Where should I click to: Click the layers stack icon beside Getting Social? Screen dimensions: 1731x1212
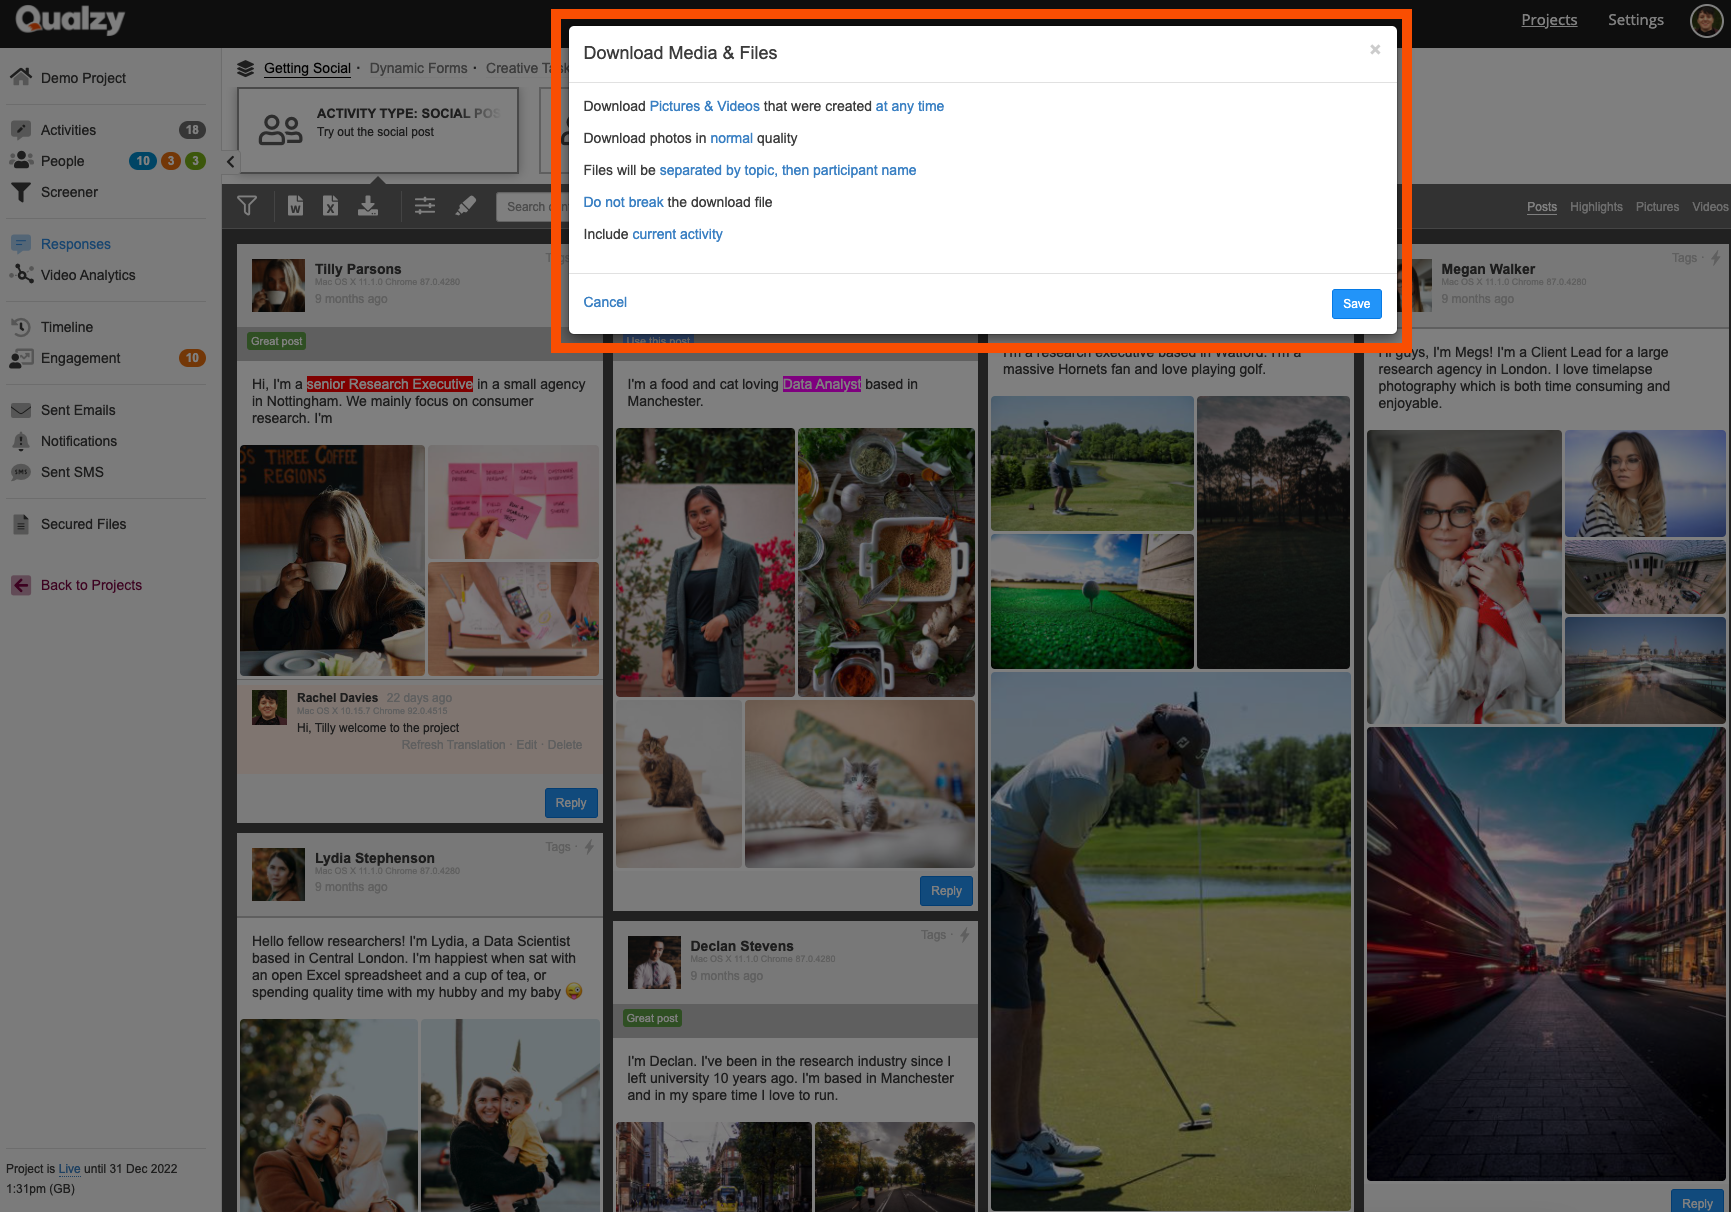coord(245,68)
